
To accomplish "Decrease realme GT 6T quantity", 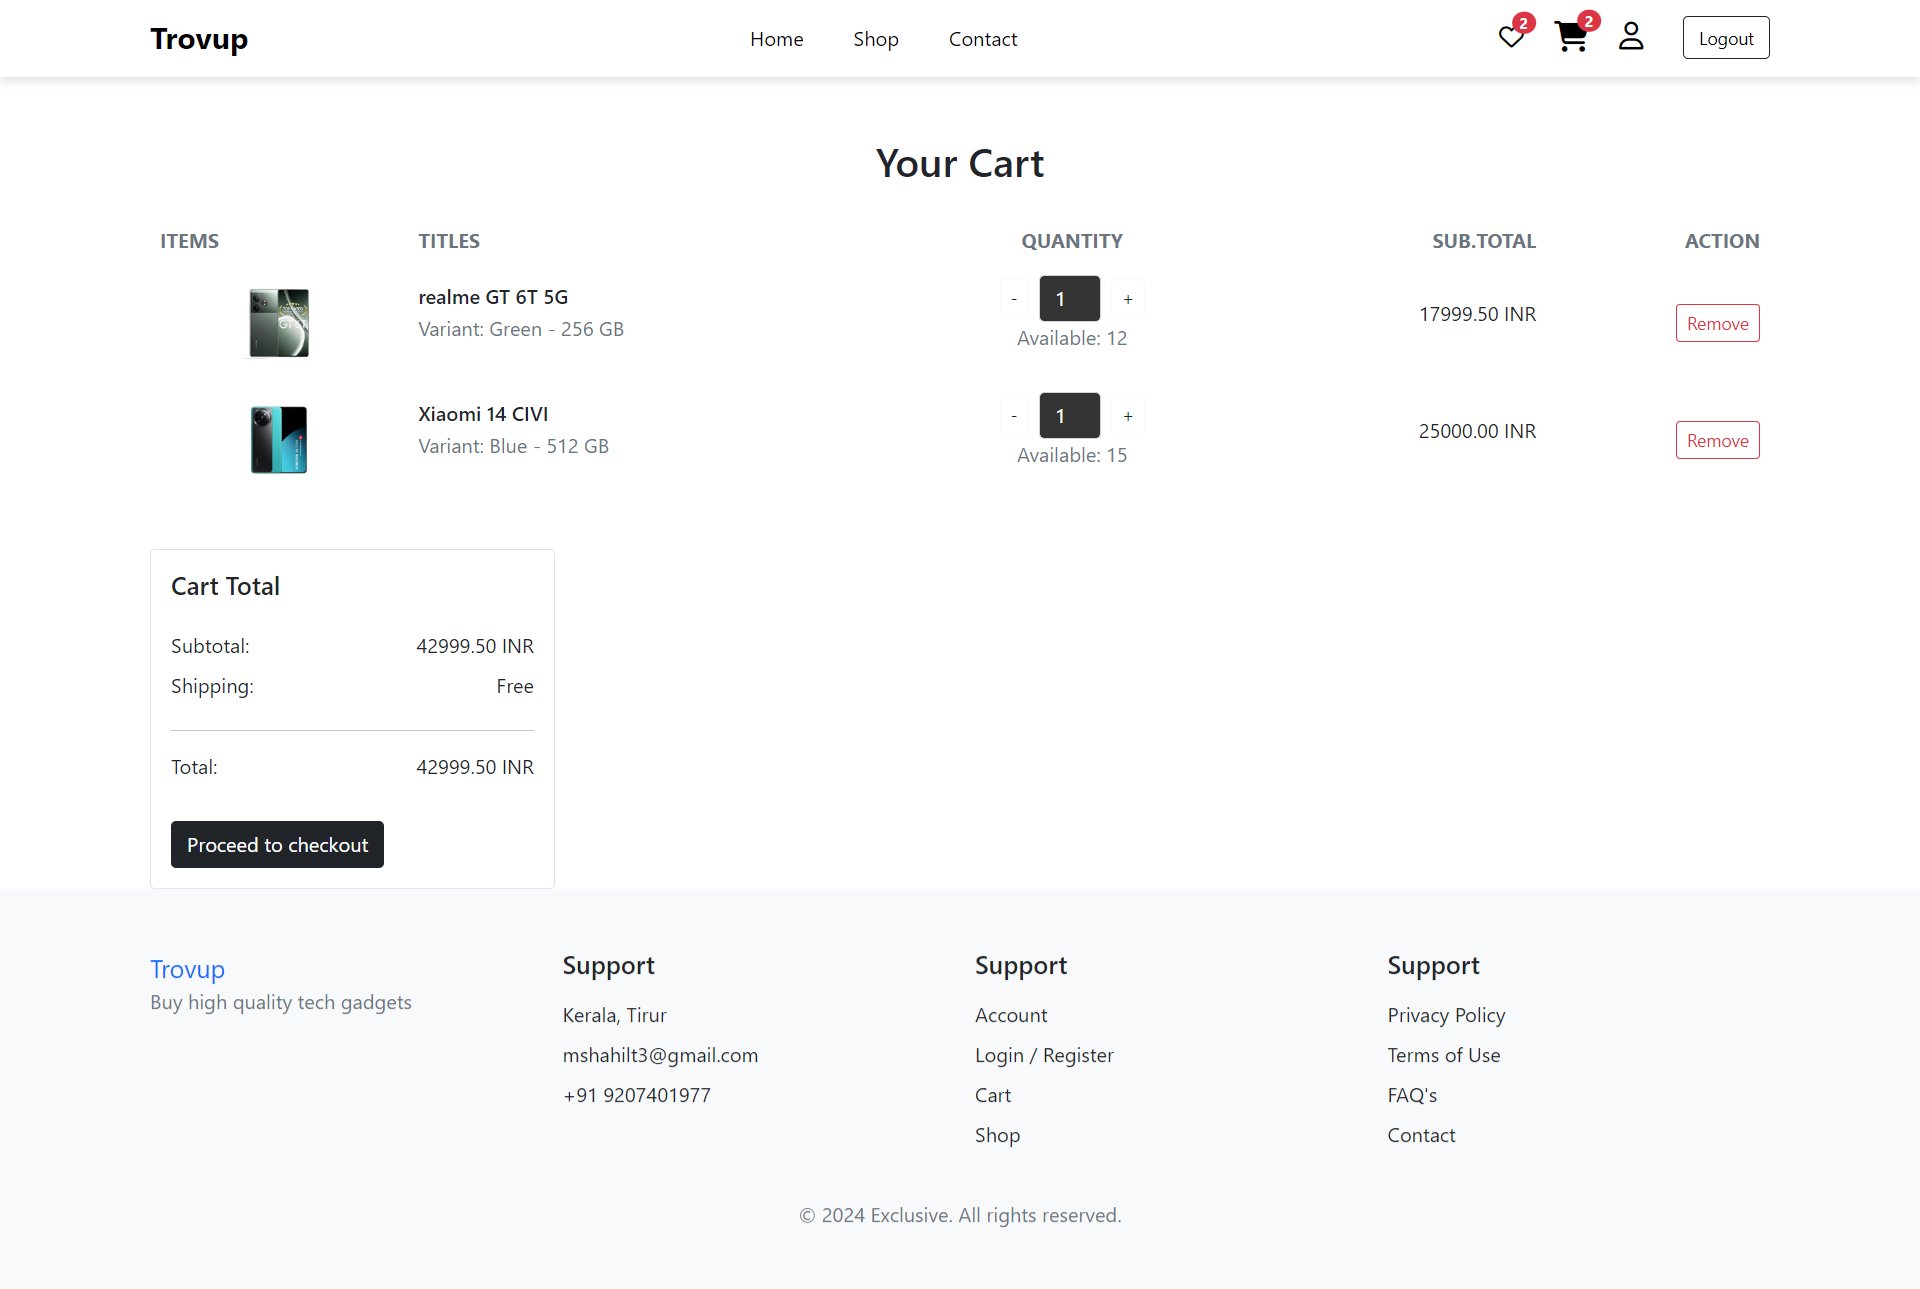I will (1014, 299).
